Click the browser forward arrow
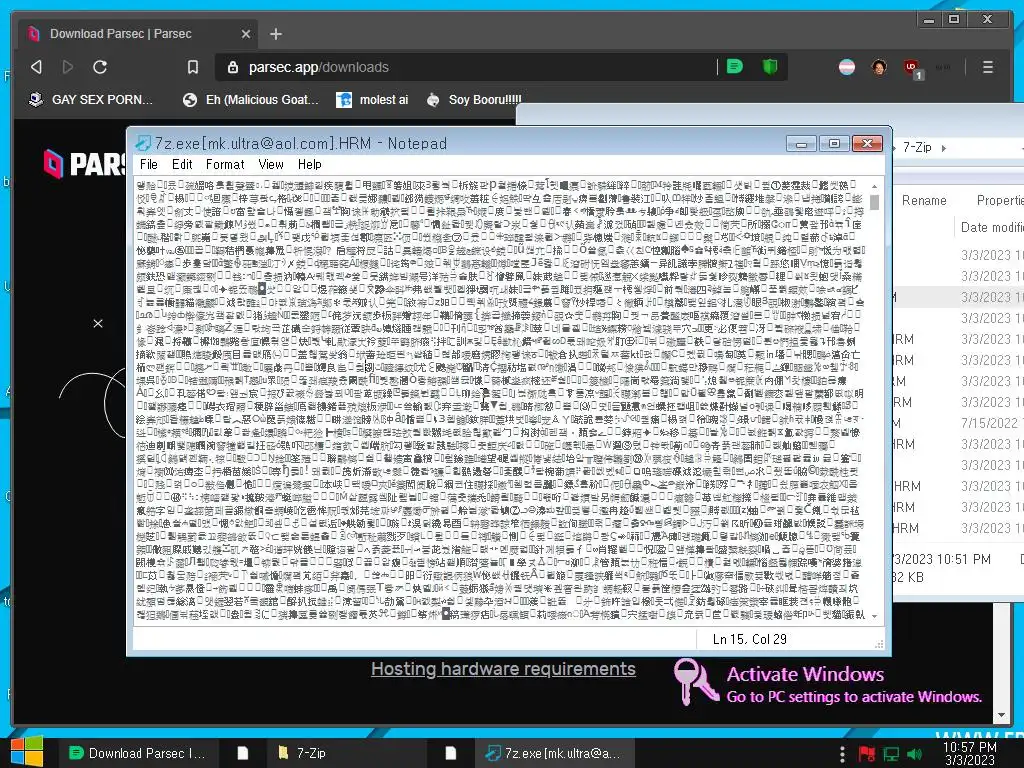Viewport: 1024px width, 768px height. tap(67, 67)
